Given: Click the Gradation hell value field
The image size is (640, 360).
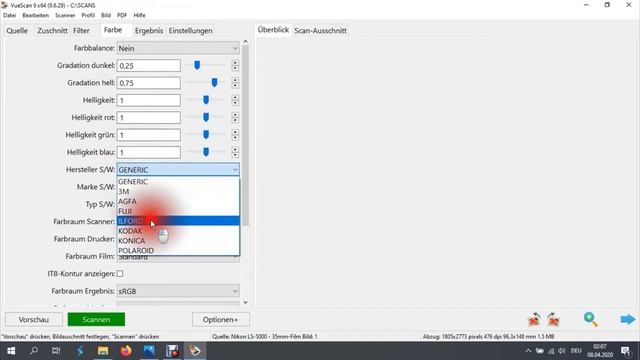Looking at the screenshot, I should 149,83.
